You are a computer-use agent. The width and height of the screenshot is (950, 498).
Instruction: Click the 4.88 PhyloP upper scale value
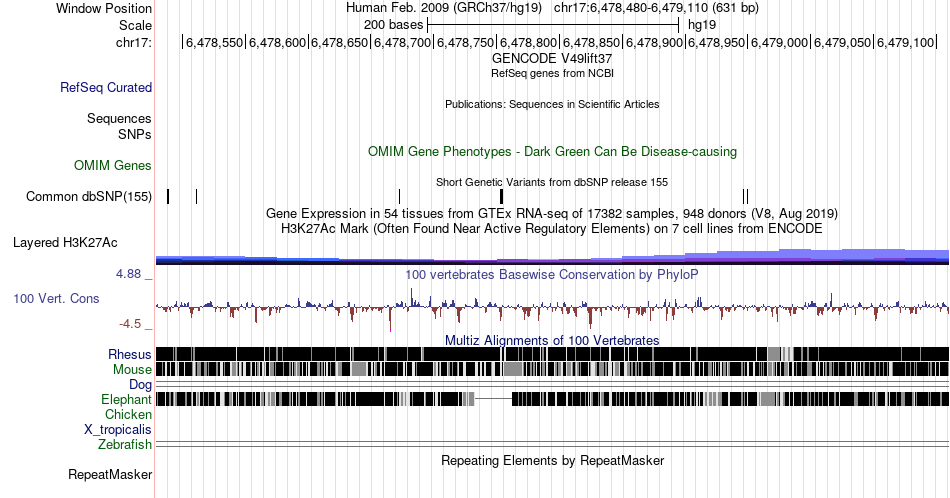[x=128, y=274]
